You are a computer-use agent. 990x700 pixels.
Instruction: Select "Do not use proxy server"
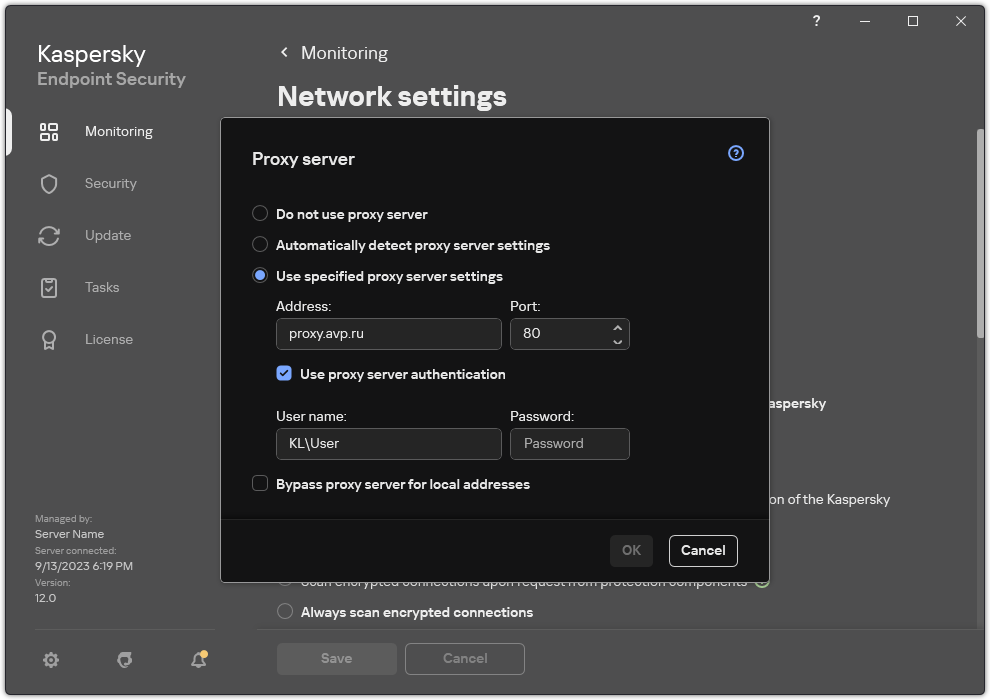pyautogui.click(x=260, y=213)
